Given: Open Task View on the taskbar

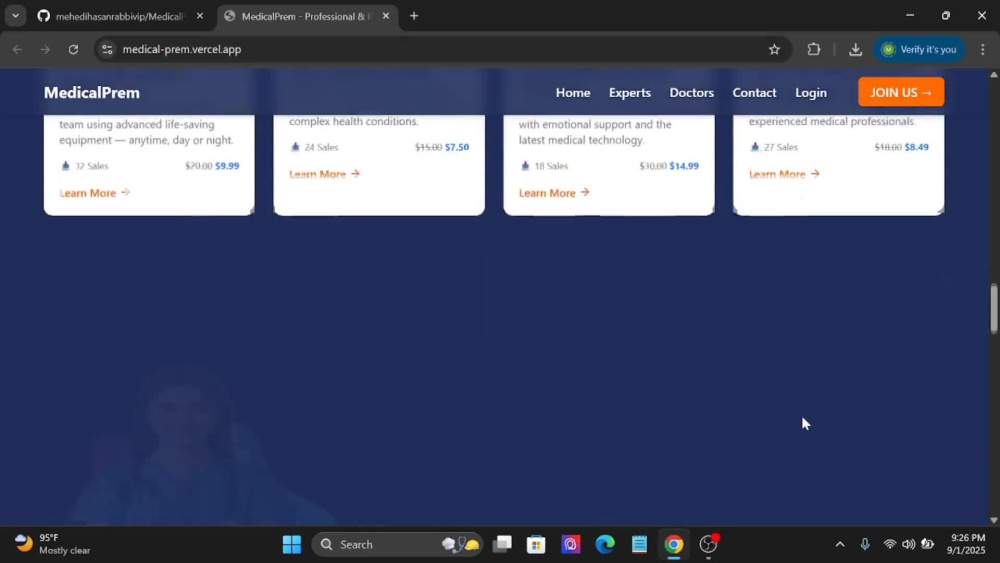Looking at the screenshot, I should tap(503, 544).
